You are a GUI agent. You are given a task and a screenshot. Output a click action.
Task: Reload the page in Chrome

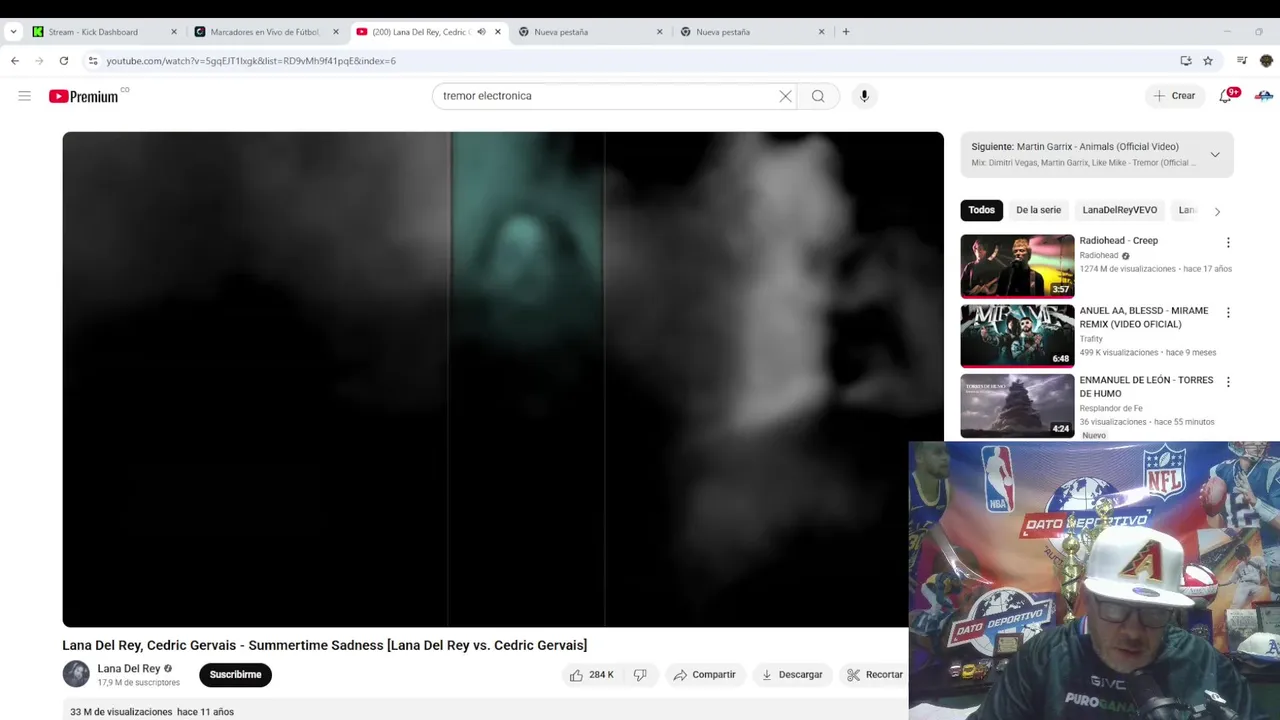tap(63, 61)
